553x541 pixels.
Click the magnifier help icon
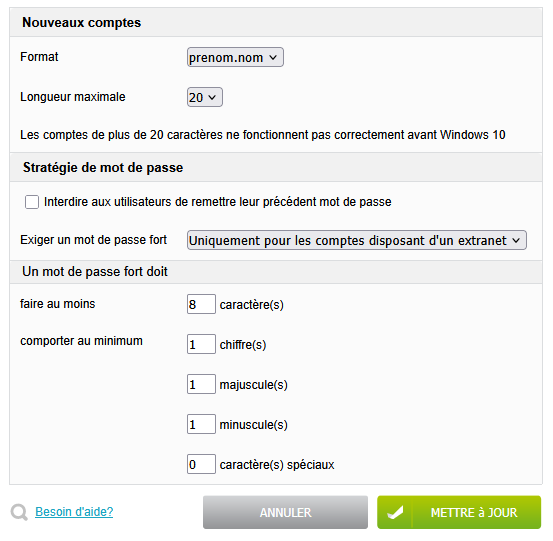pyautogui.click(x=19, y=512)
